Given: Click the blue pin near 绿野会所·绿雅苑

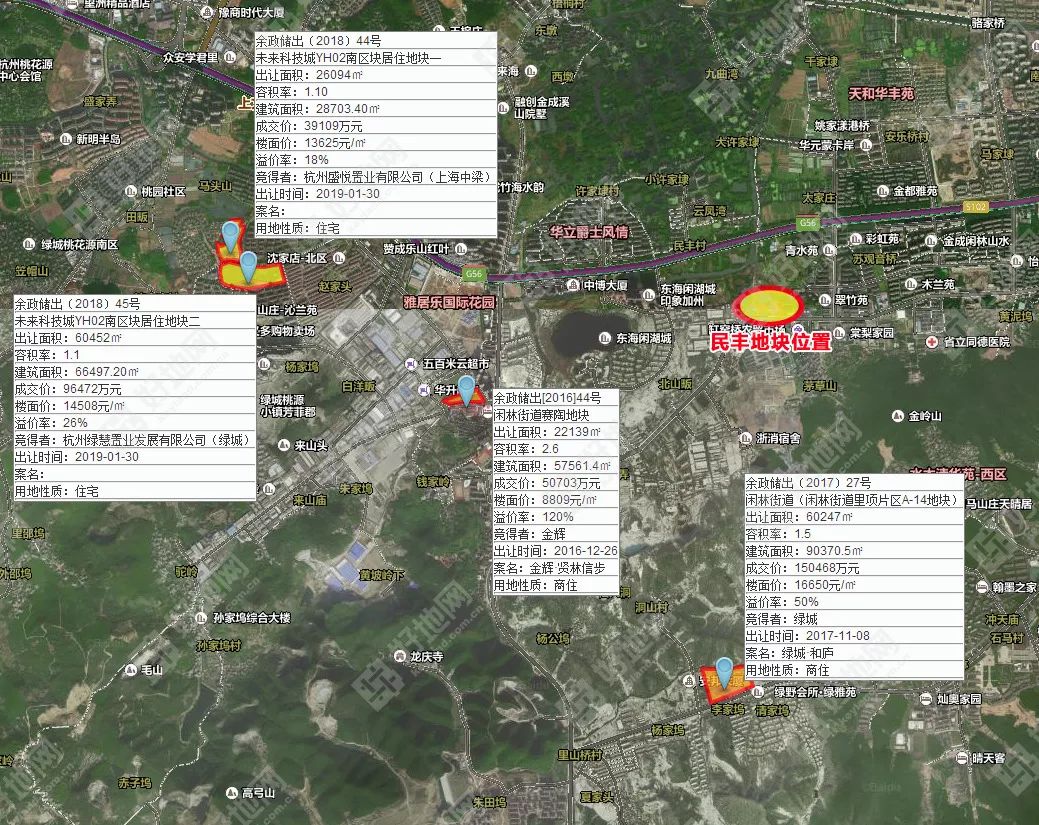Looking at the screenshot, I should pyautogui.click(x=724, y=673).
